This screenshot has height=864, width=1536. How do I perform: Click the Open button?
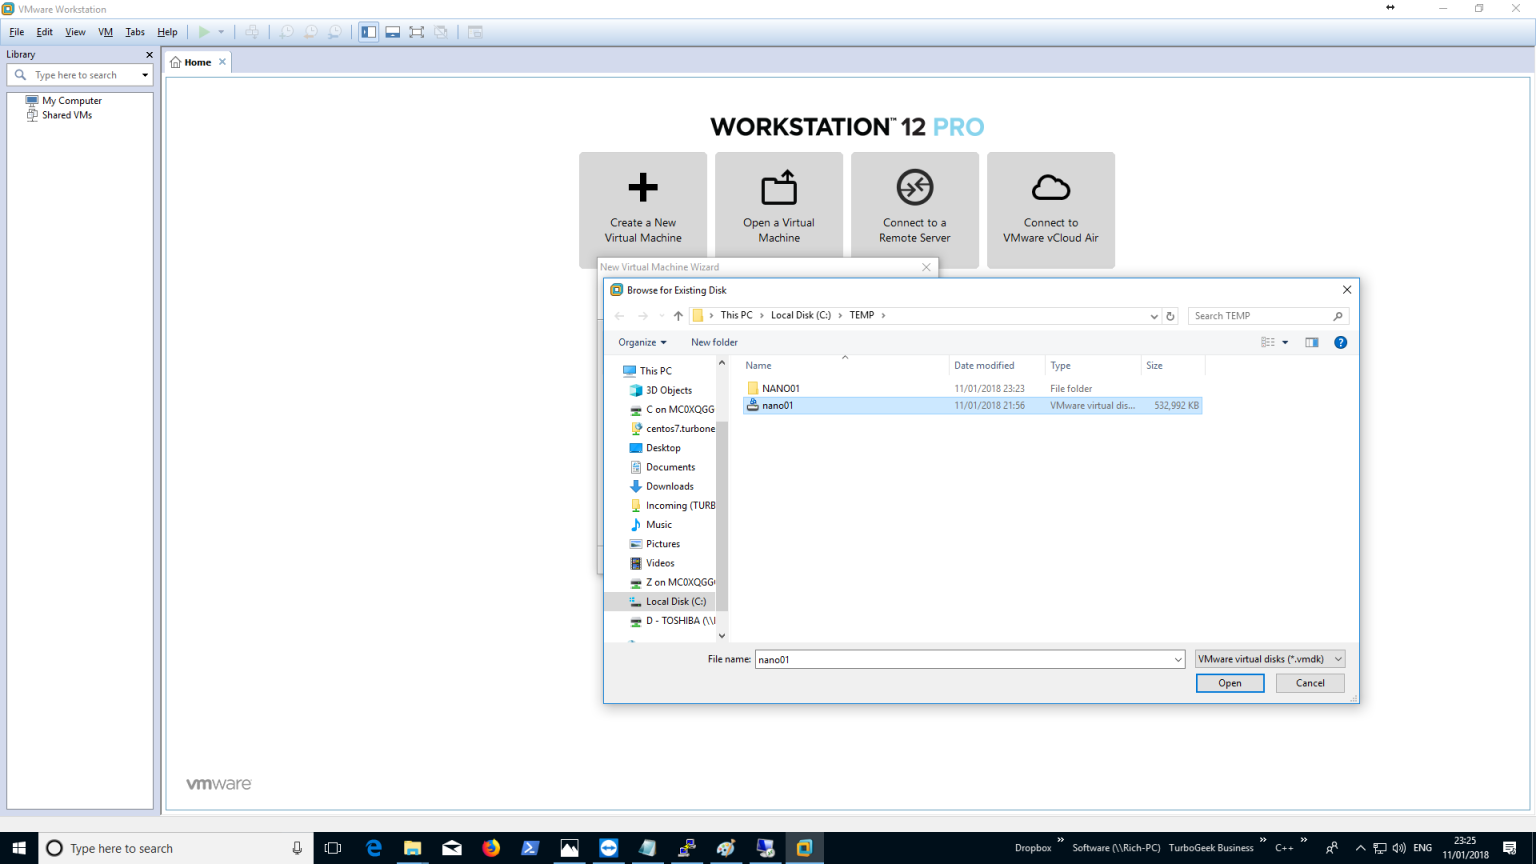pyautogui.click(x=1229, y=683)
